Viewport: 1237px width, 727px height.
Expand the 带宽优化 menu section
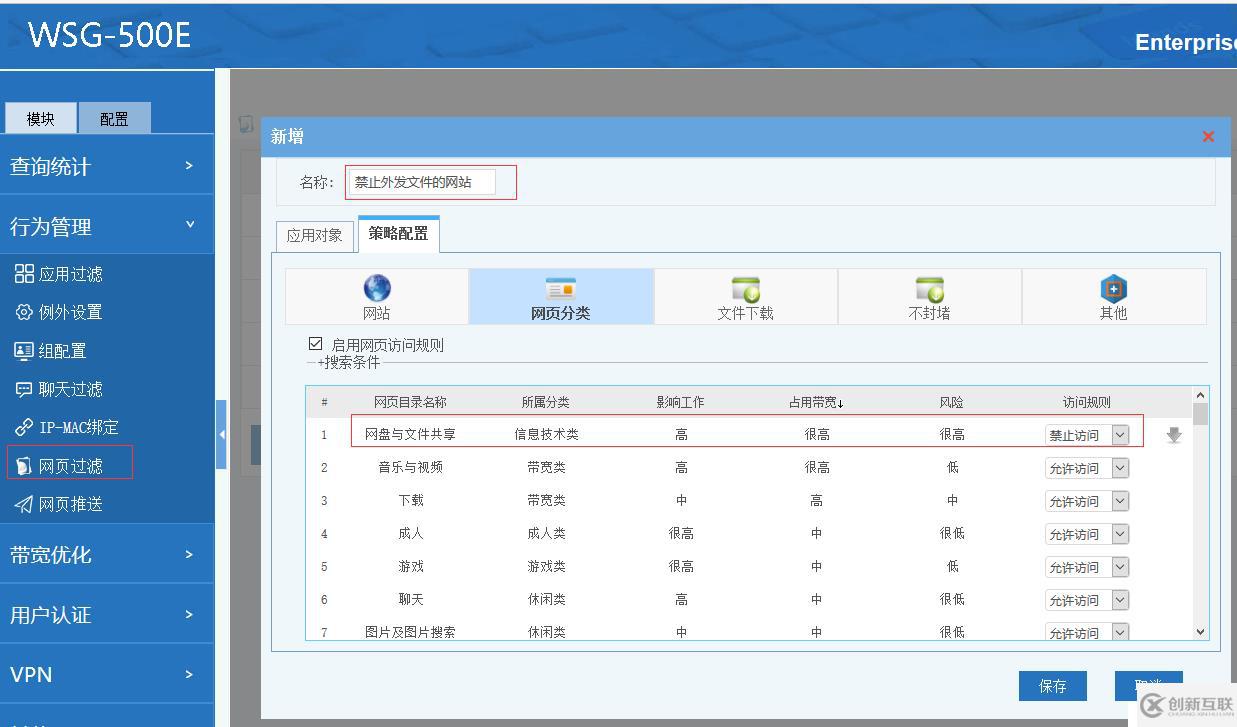click(60, 553)
